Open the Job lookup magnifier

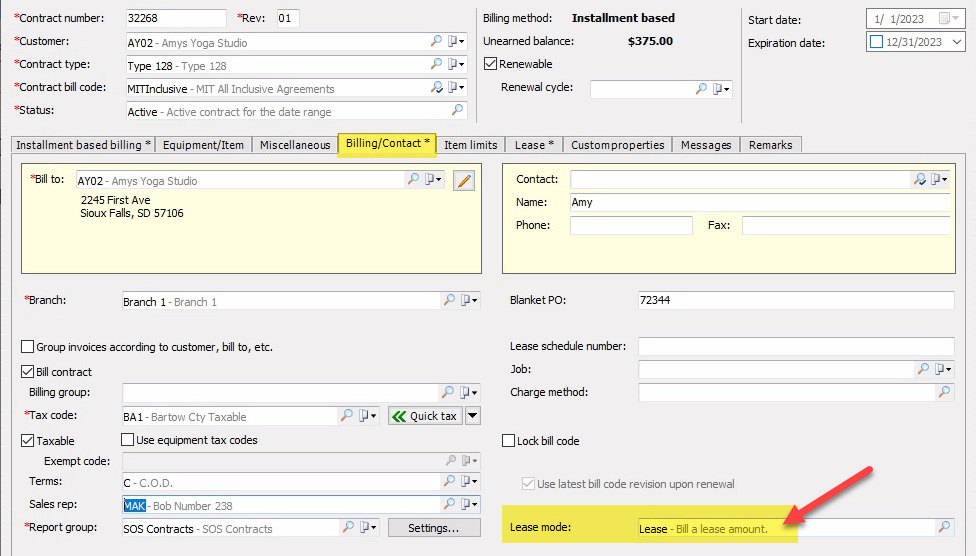923,369
